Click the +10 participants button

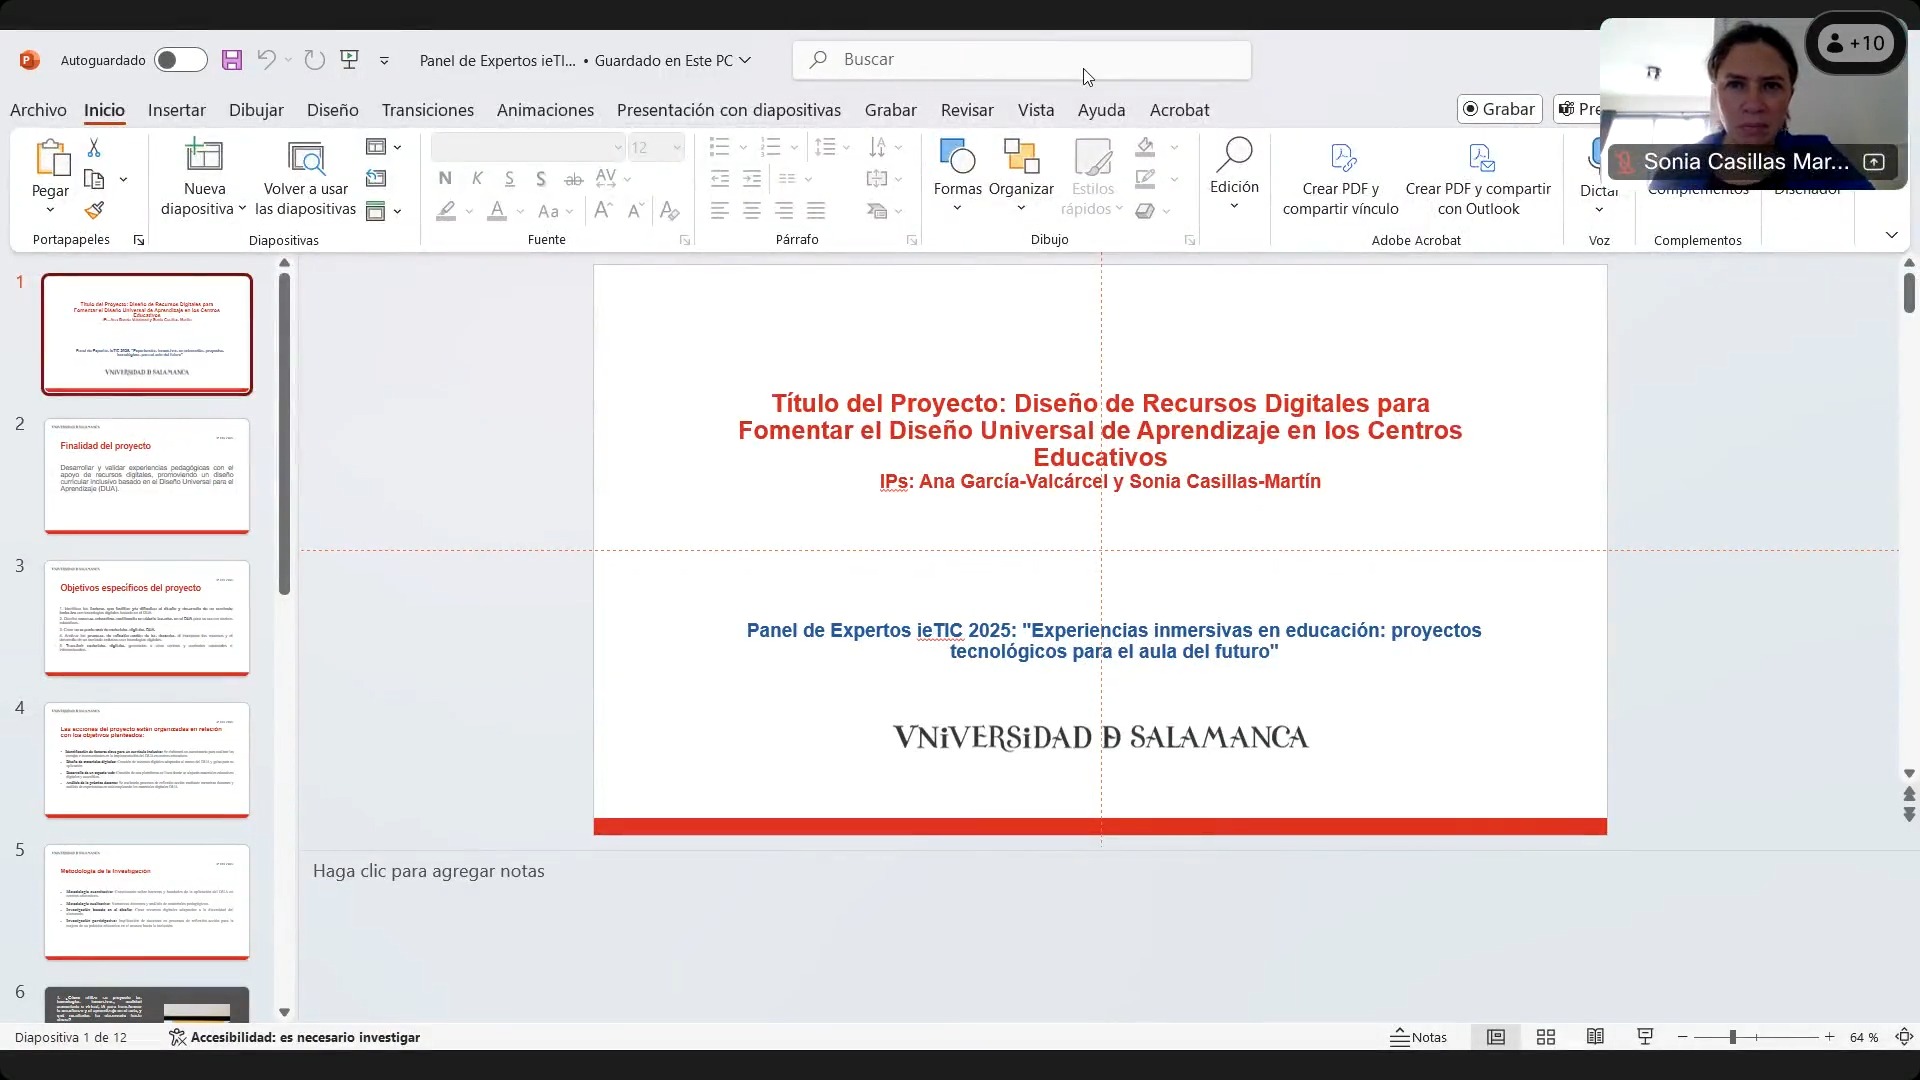(x=1856, y=44)
